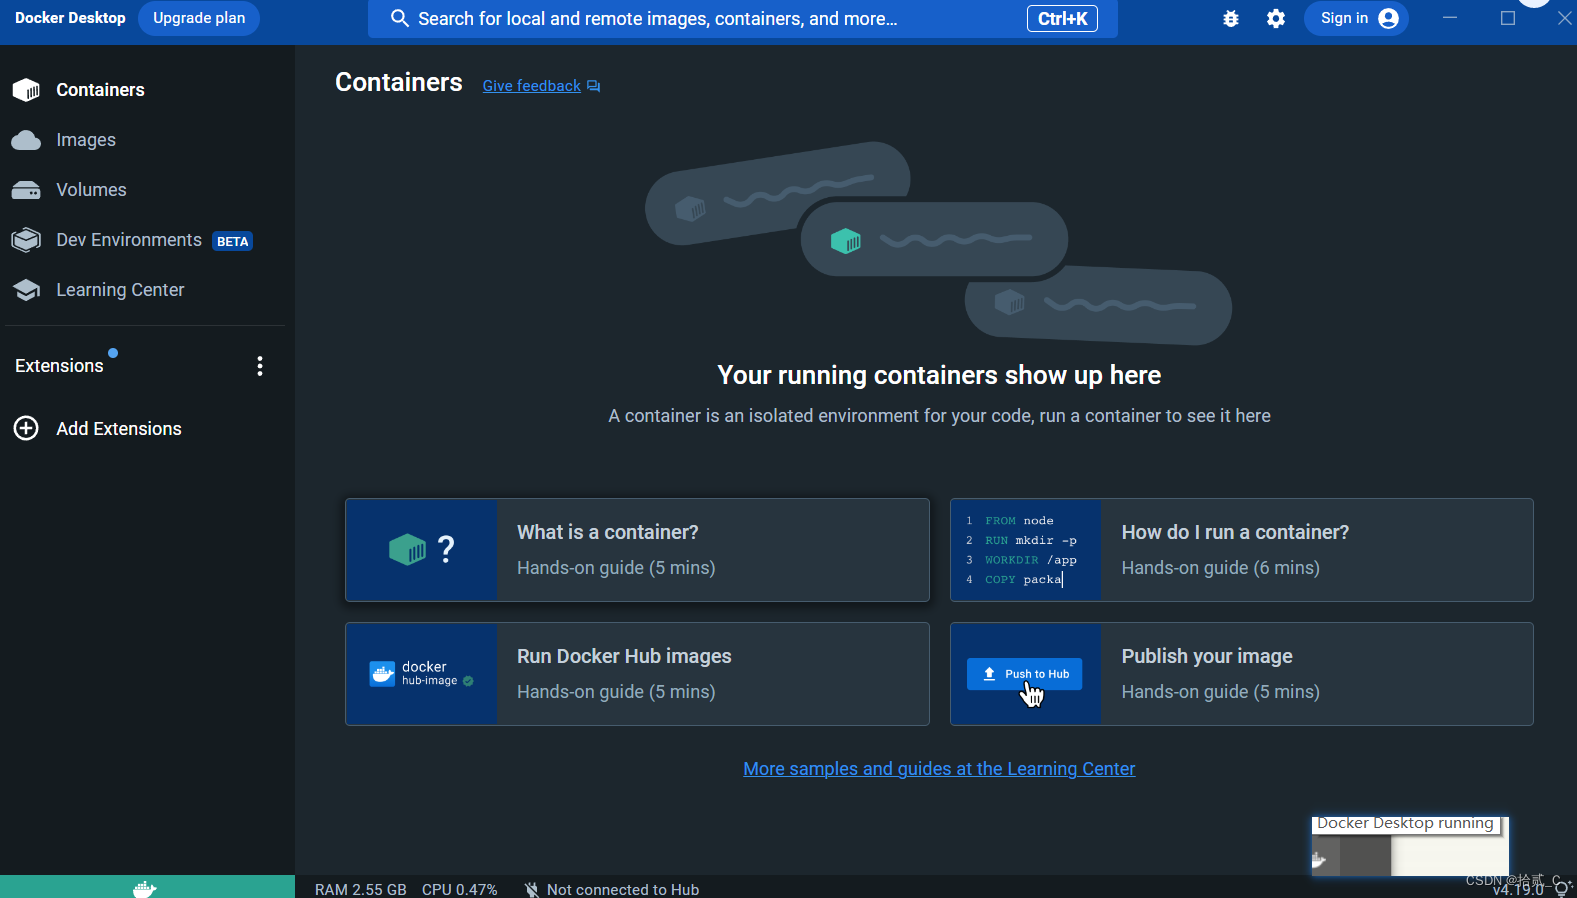Select the Add Extensions label
Viewport: 1577px width, 898px height.
point(119,429)
